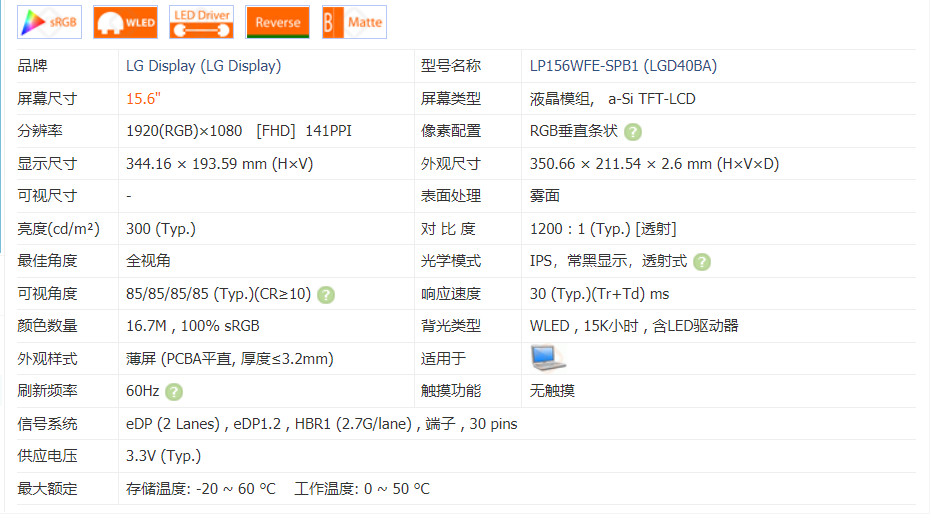Click the 最佳角度 row label
Image resolution: width=931 pixels, height=524 pixels.
coord(47,261)
